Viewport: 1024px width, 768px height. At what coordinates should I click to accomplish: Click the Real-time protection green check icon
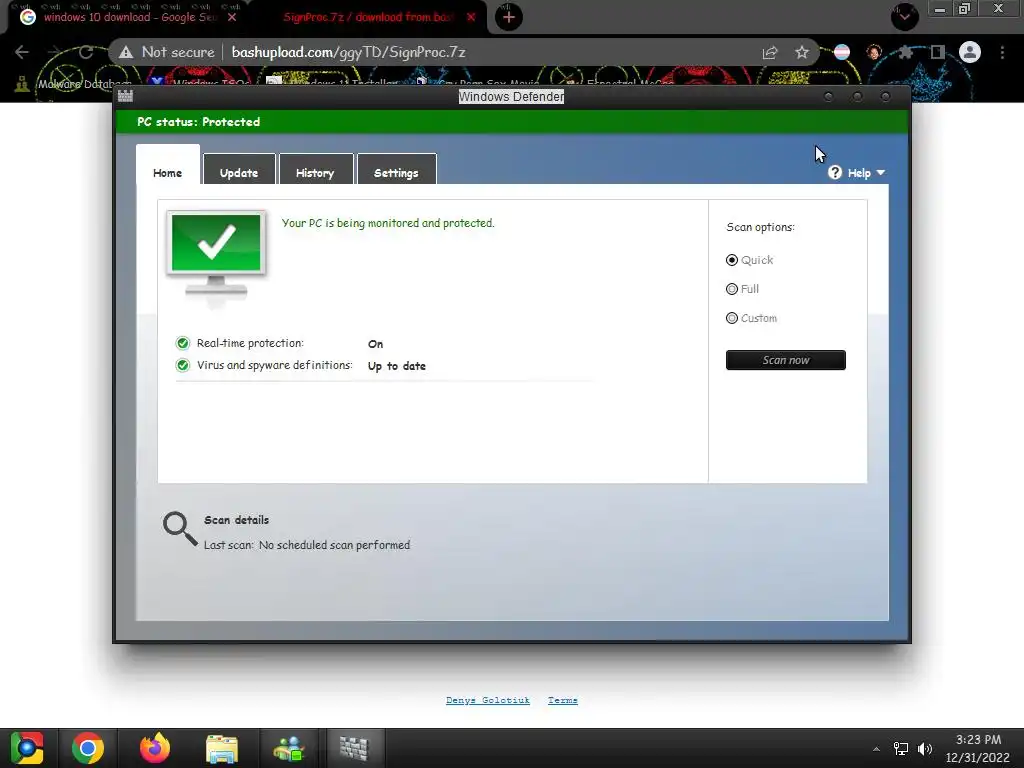[x=183, y=343]
